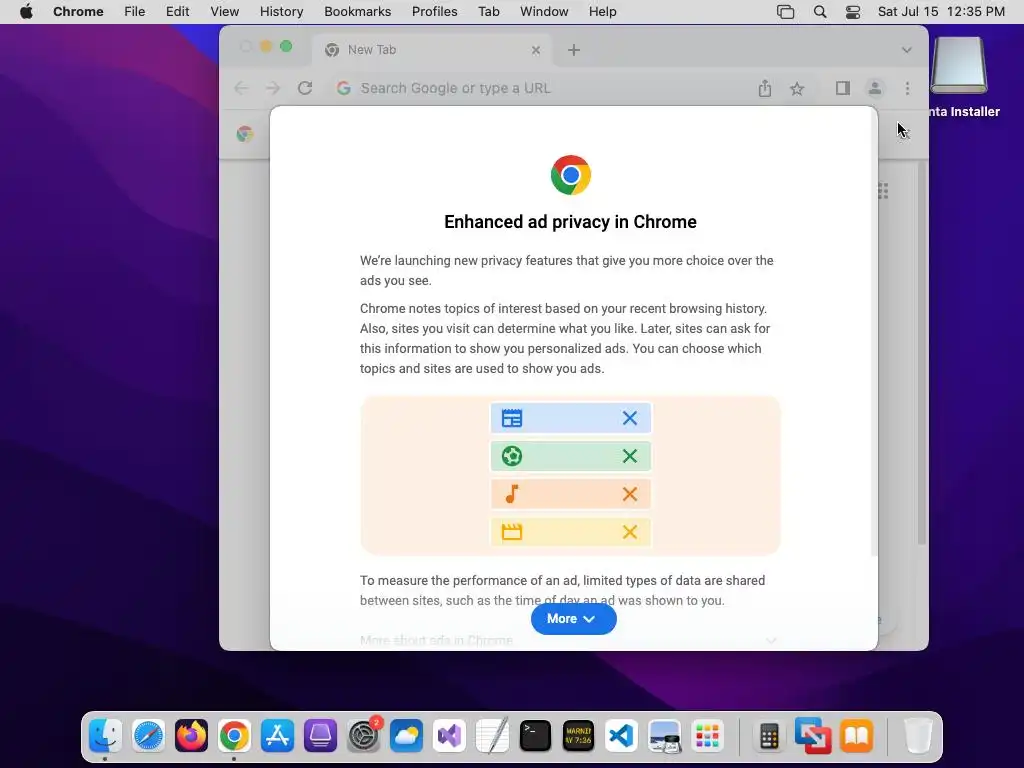
Task: Open Launchpad from the Dock
Action: [x=707, y=736]
